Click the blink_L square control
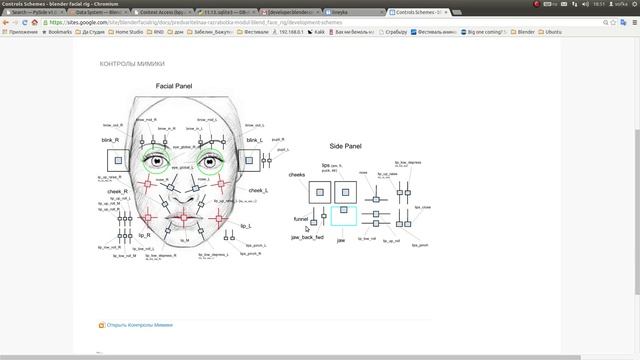 (249, 160)
